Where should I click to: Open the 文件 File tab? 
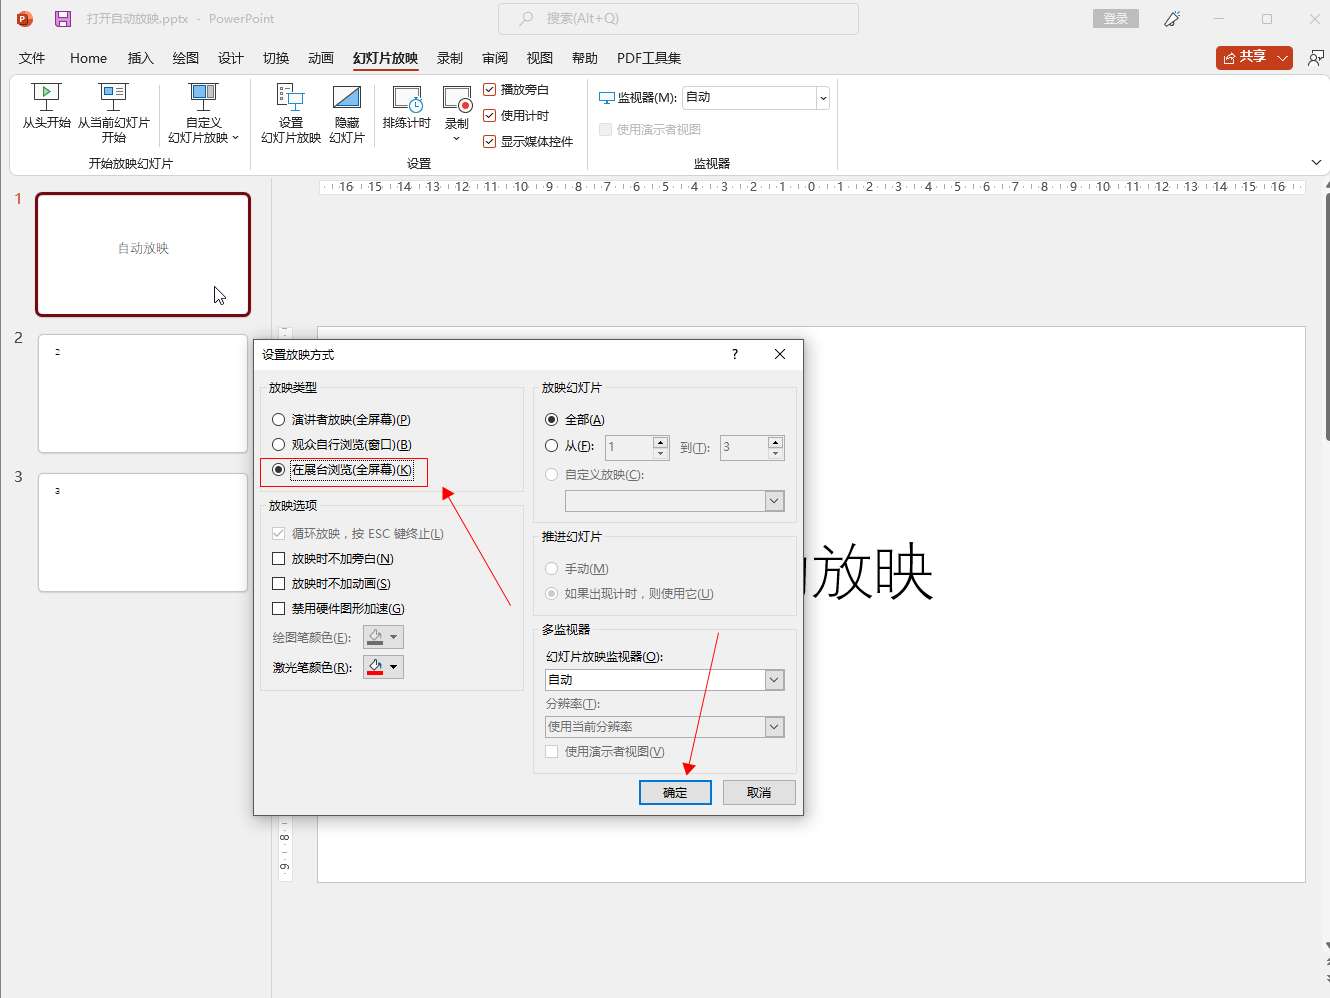[x=32, y=58]
